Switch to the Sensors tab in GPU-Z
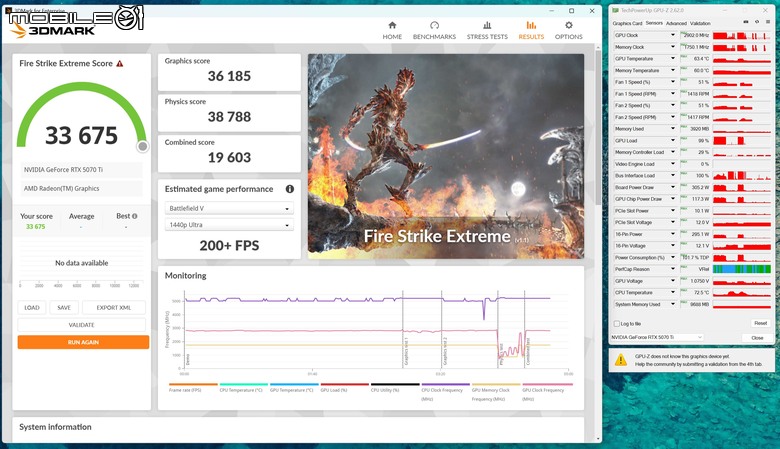Viewport: 780px width, 449px height. tap(654, 23)
